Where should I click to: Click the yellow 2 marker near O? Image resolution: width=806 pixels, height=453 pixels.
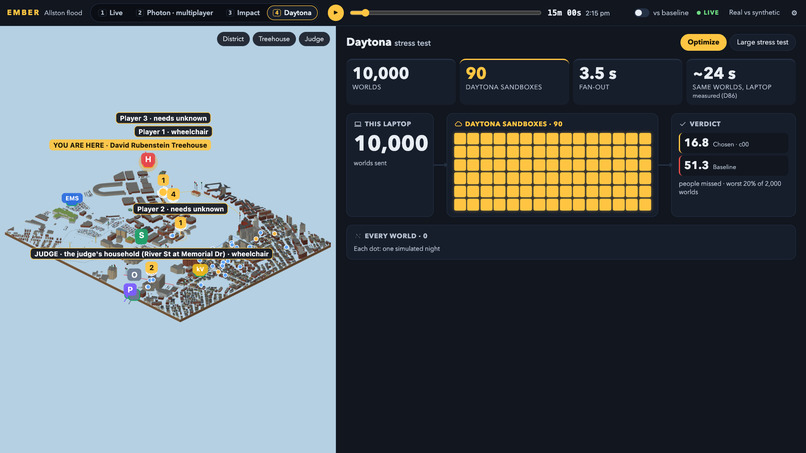pyautogui.click(x=151, y=268)
